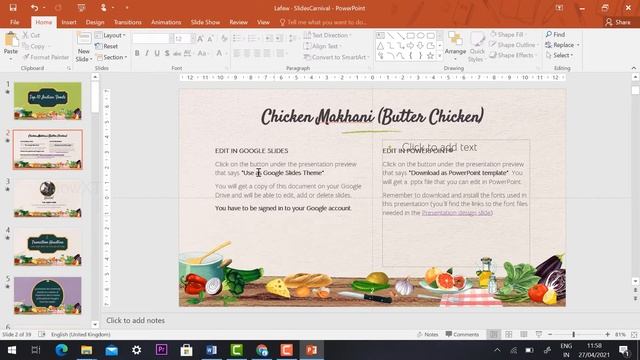640x360 pixels.
Task: Click the zoom in plus button
Action: [x=607, y=334]
